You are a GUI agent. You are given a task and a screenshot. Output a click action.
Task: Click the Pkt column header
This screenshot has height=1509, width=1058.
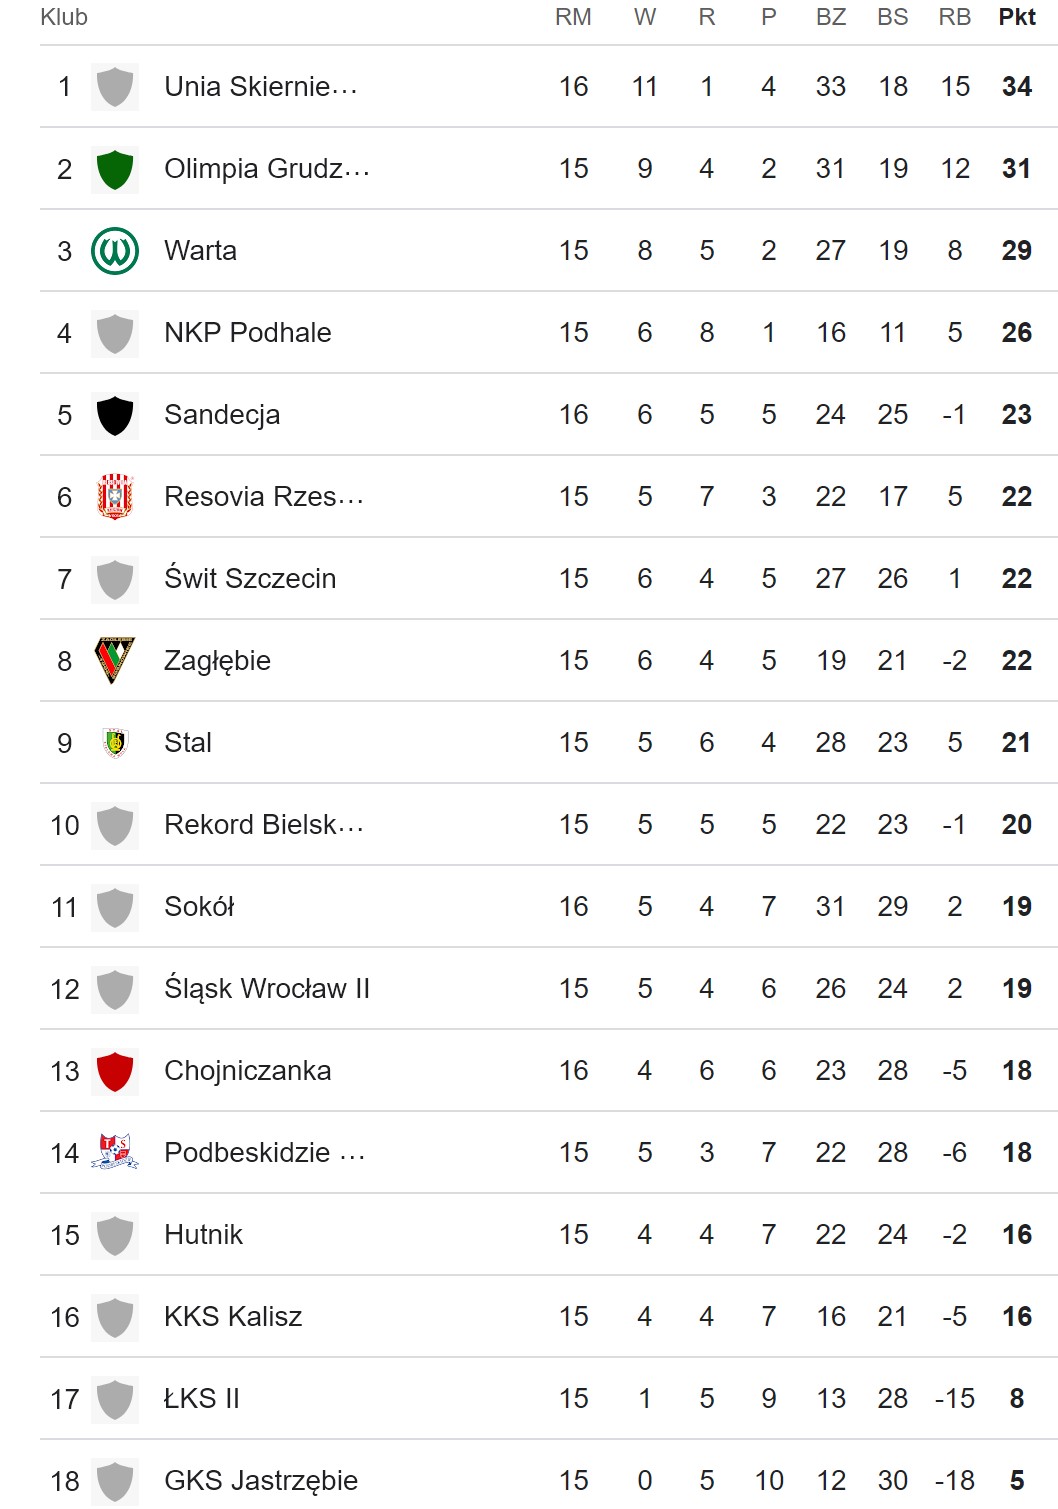click(1017, 17)
